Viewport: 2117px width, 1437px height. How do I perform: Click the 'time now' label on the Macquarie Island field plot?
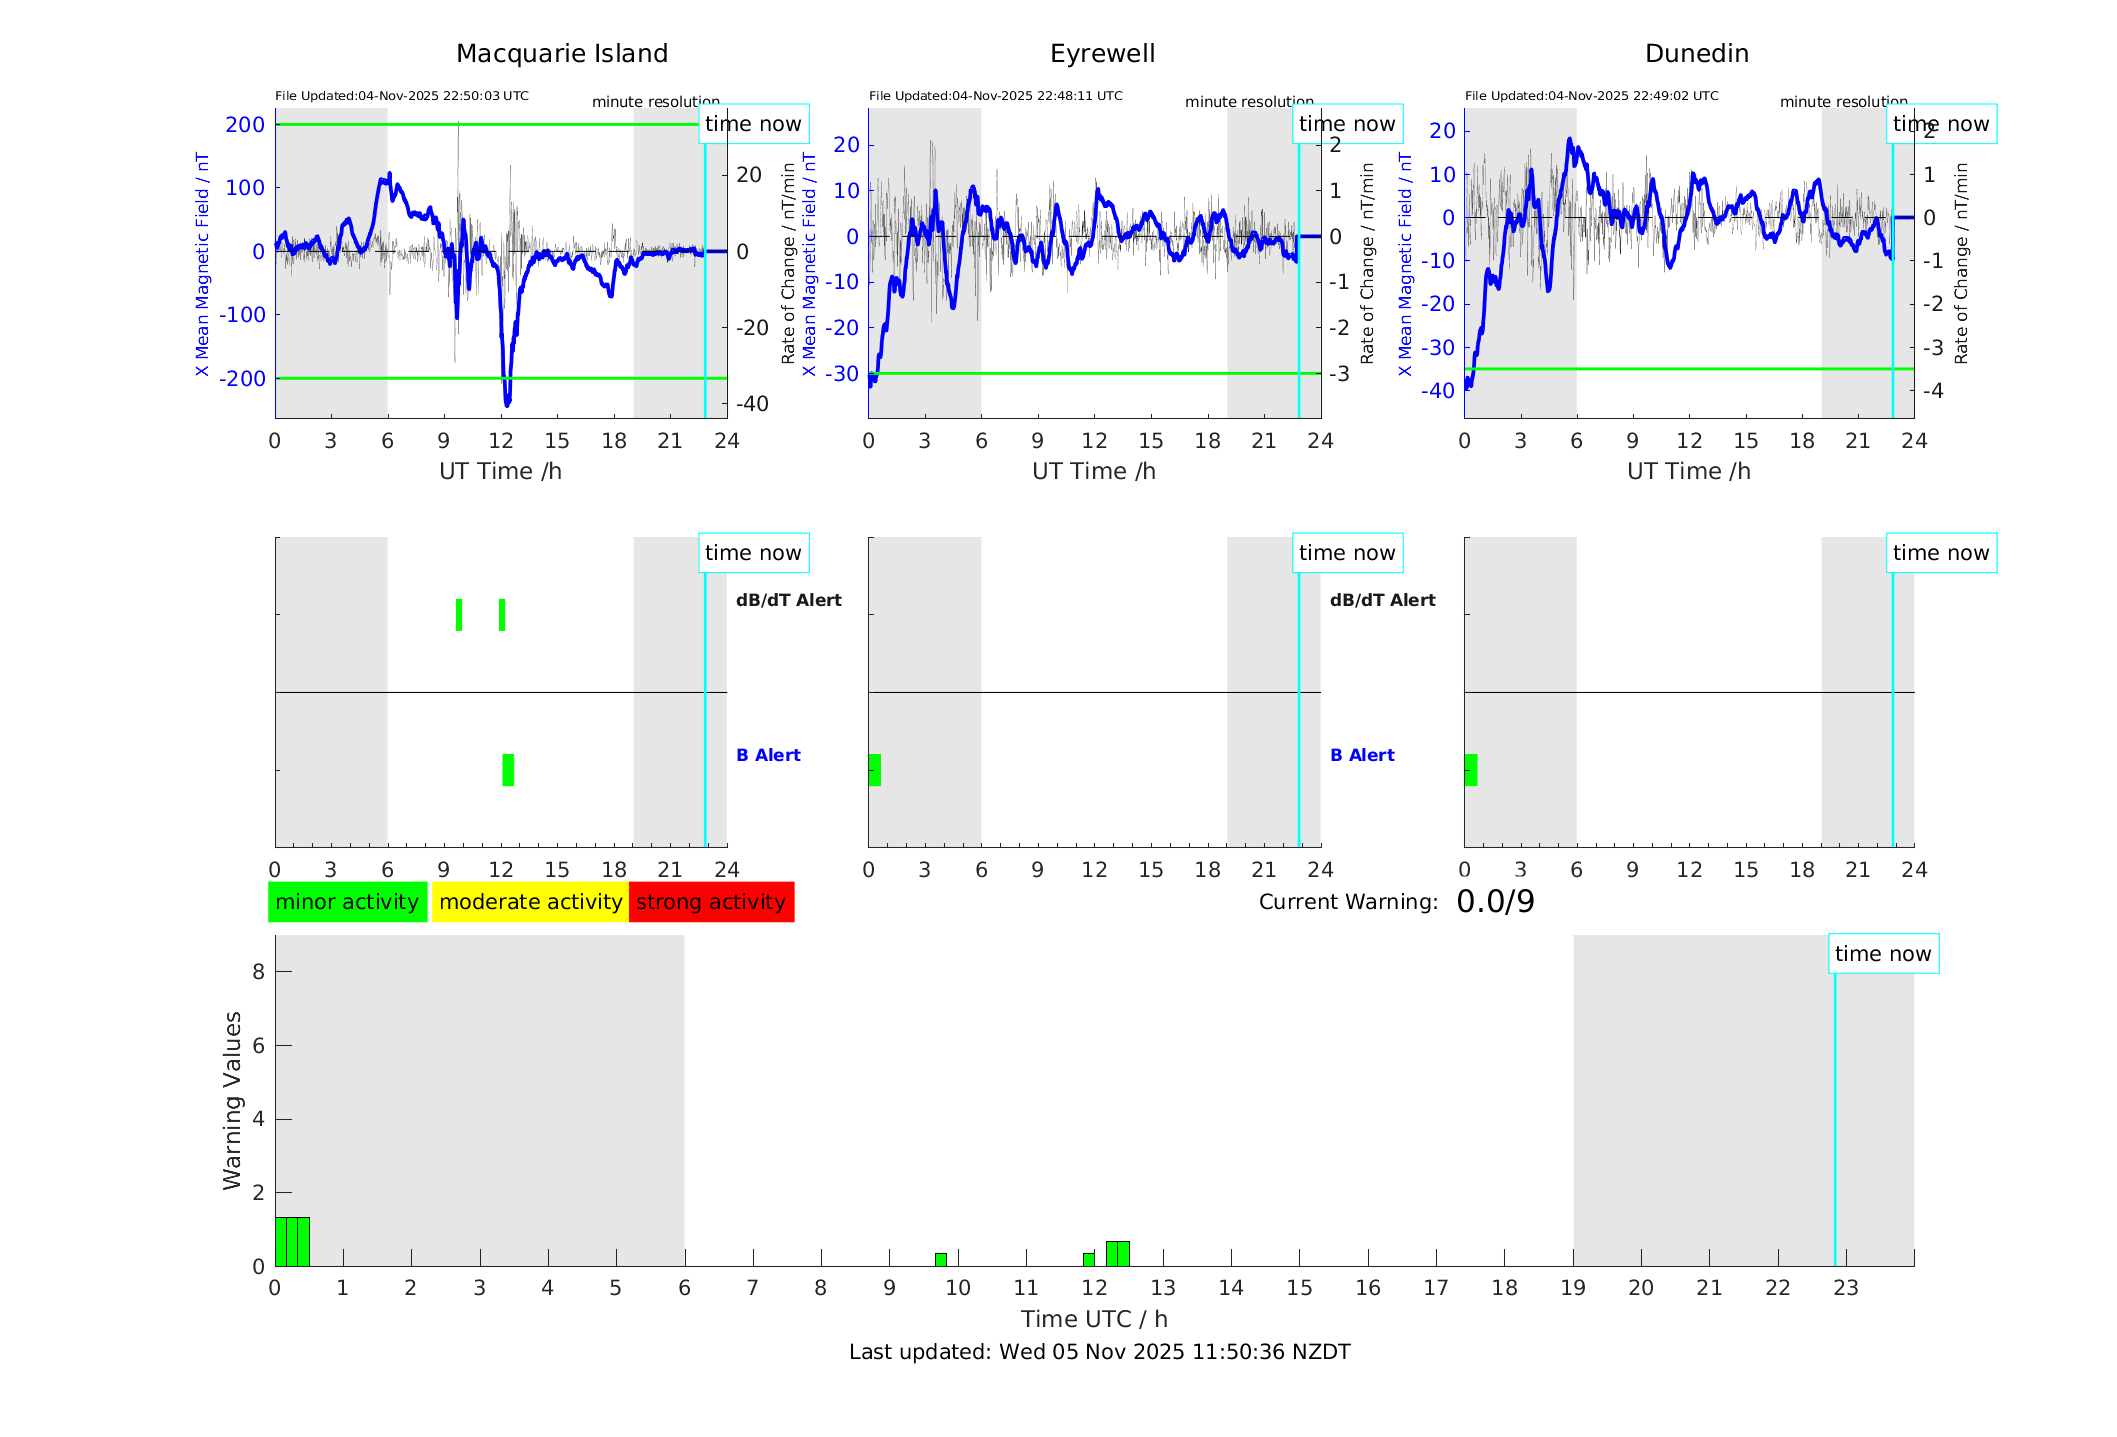coord(753,124)
